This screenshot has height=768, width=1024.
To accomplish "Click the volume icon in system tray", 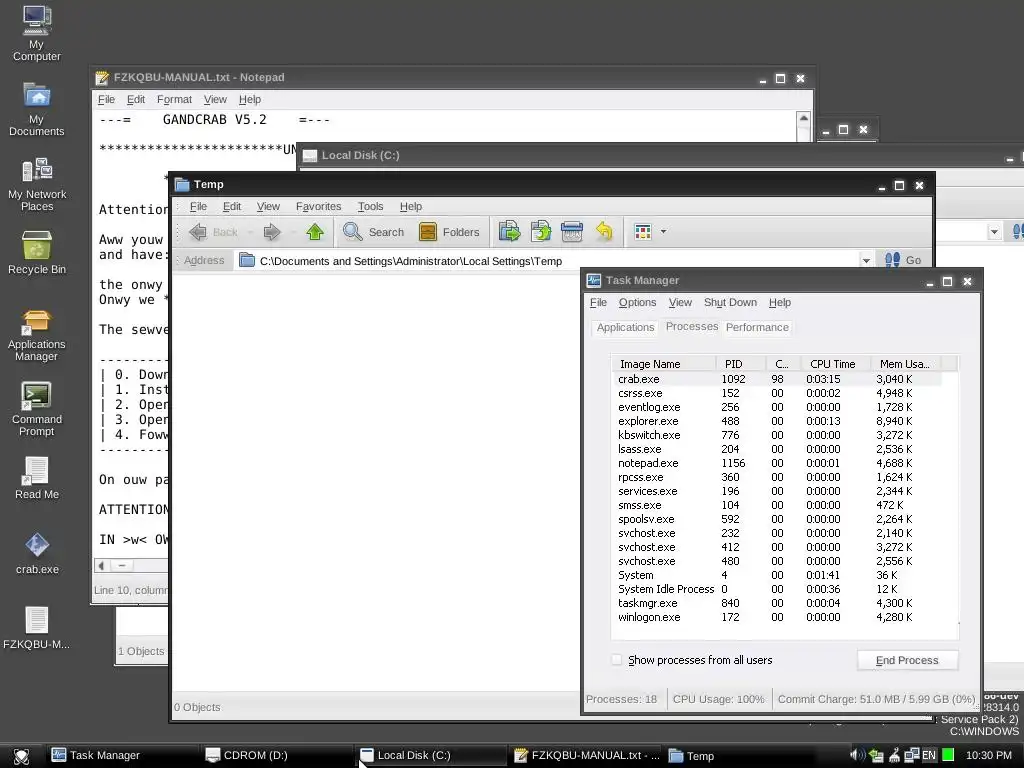I will click(x=857, y=756).
